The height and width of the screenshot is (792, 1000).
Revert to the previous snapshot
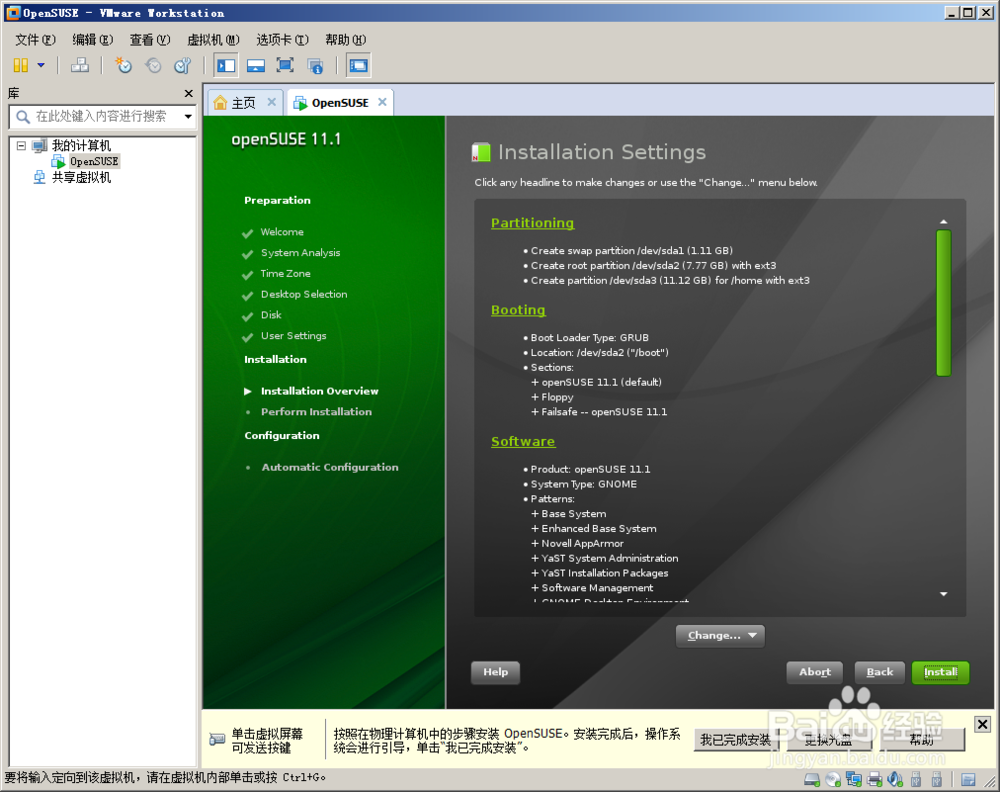tap(153, 65)
